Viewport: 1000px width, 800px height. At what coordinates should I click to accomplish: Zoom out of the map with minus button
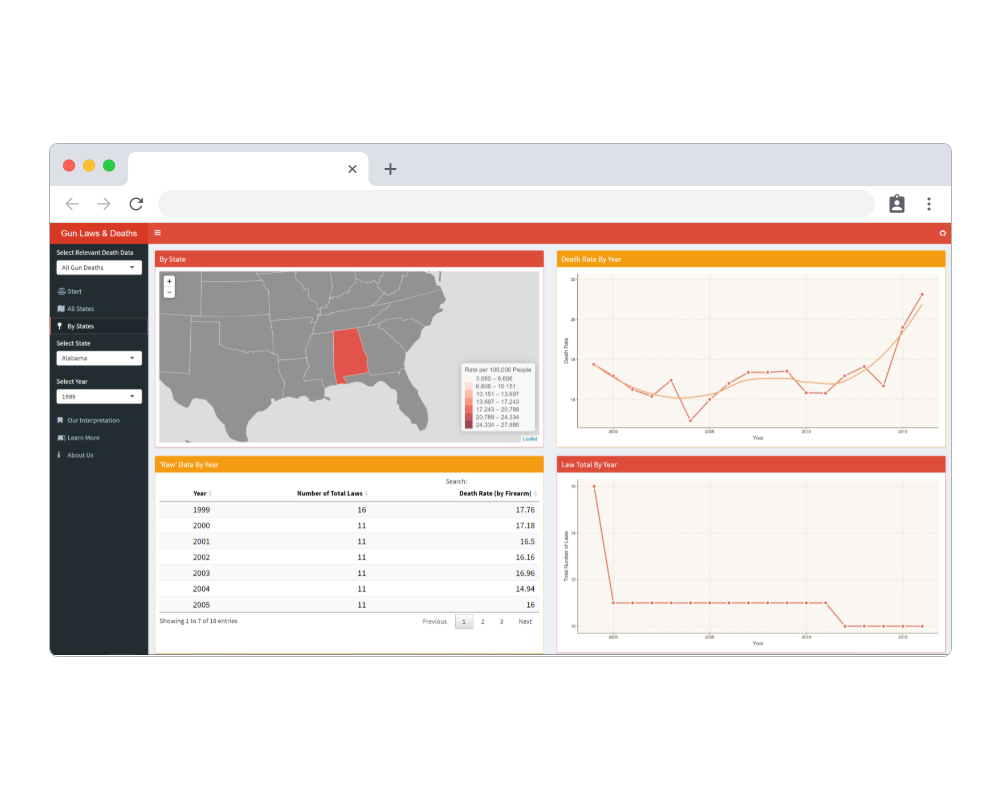tap(169, 293)
